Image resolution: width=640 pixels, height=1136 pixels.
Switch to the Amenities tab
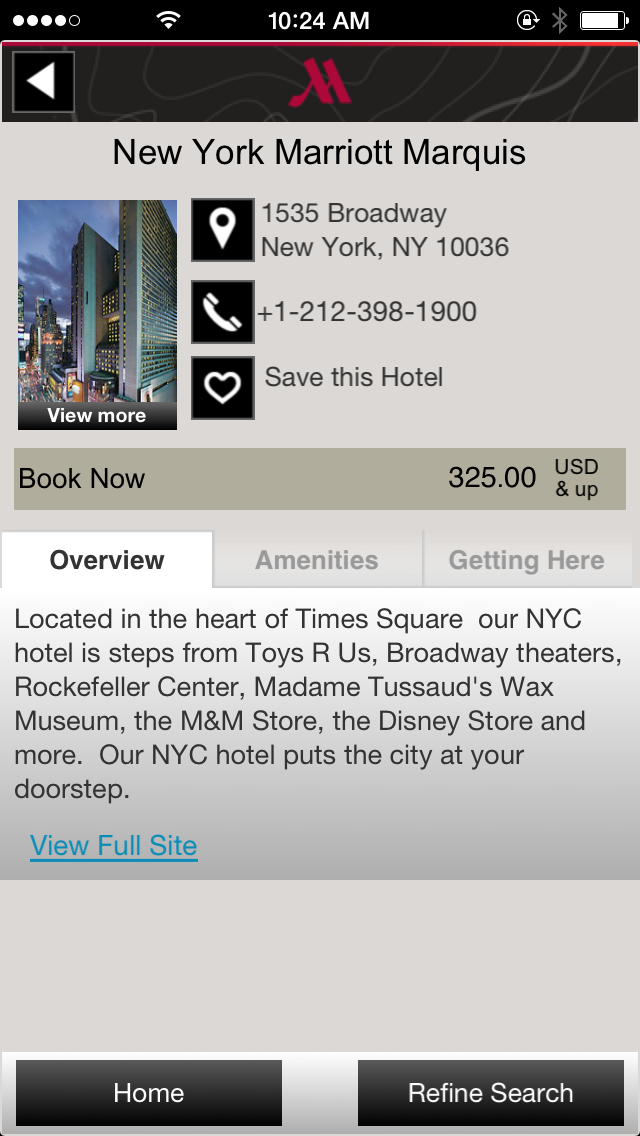pos(318,560)
